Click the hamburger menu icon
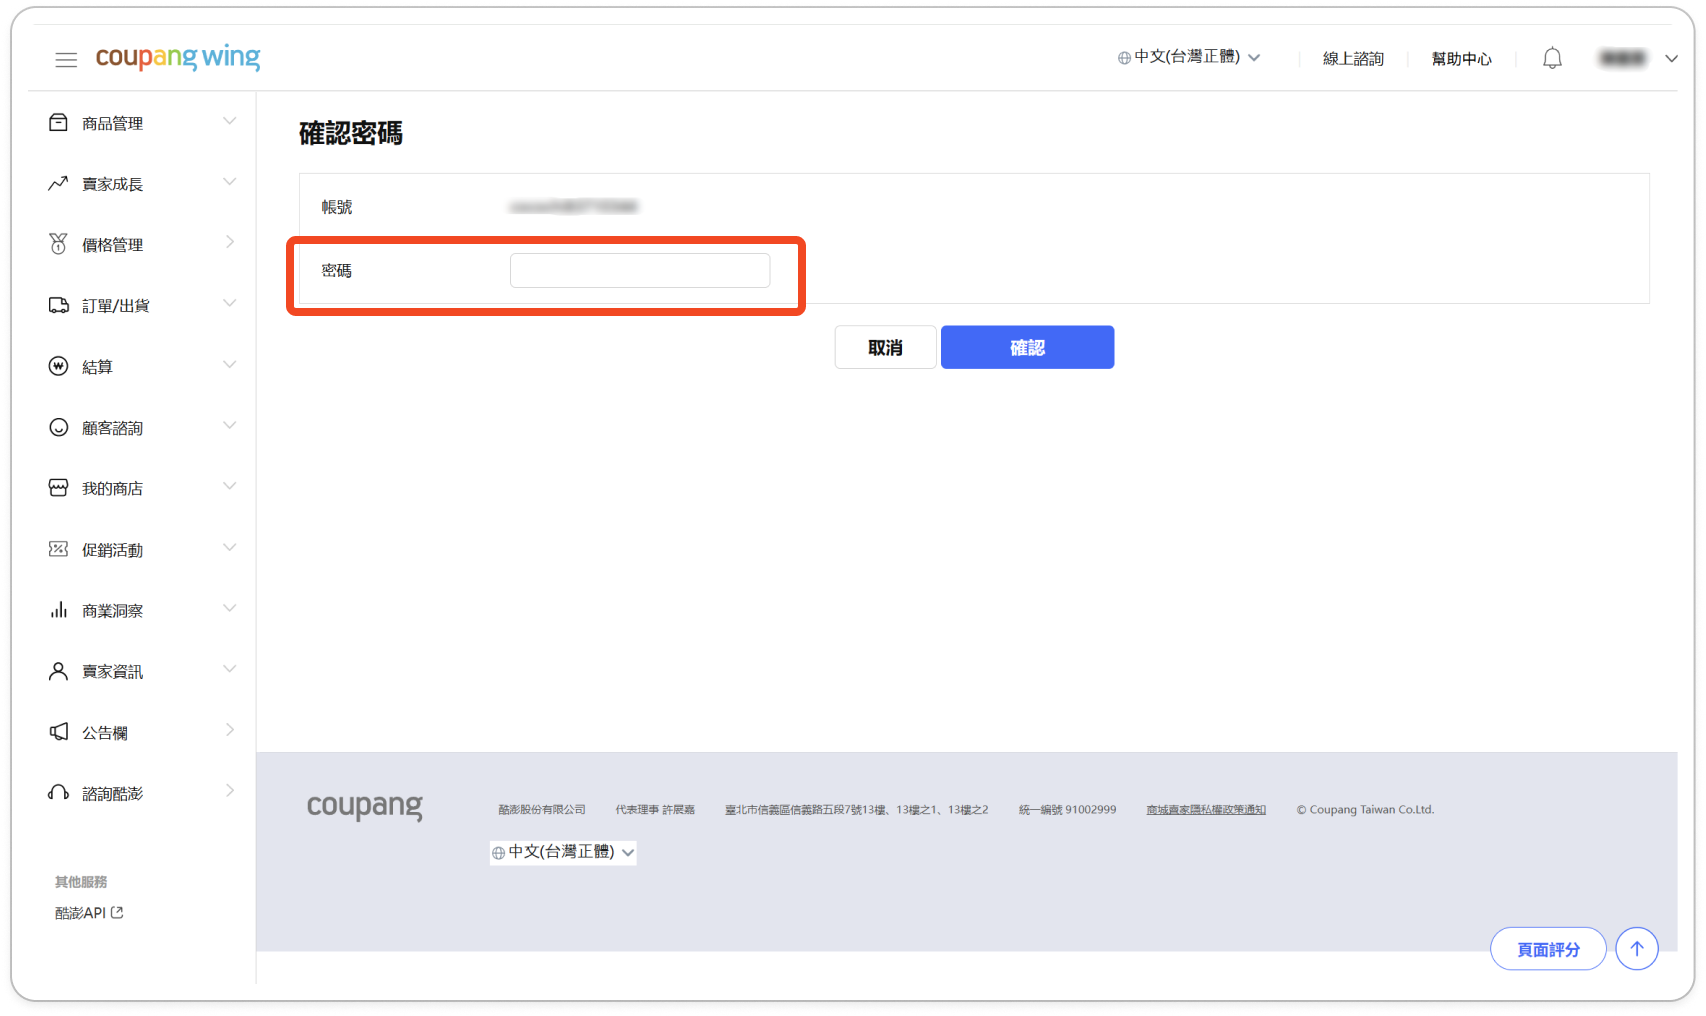The height and width of the screenshot is (1016, 1706). tap(66, 60)
